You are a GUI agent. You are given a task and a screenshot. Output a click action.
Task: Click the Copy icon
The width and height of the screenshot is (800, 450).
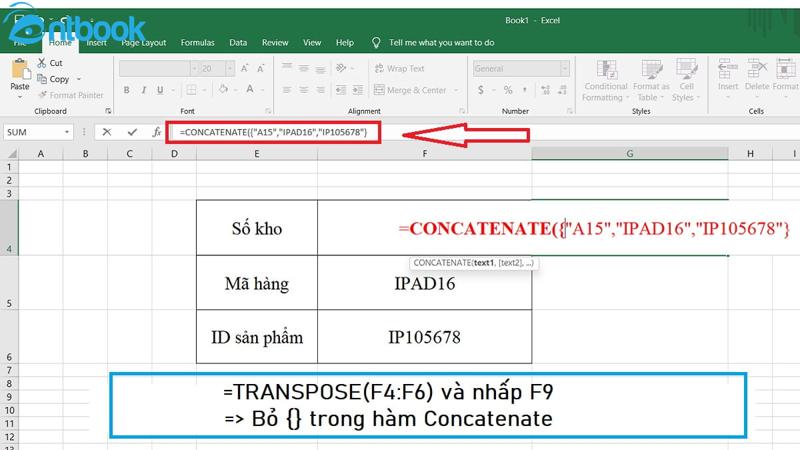click(42, 79)
